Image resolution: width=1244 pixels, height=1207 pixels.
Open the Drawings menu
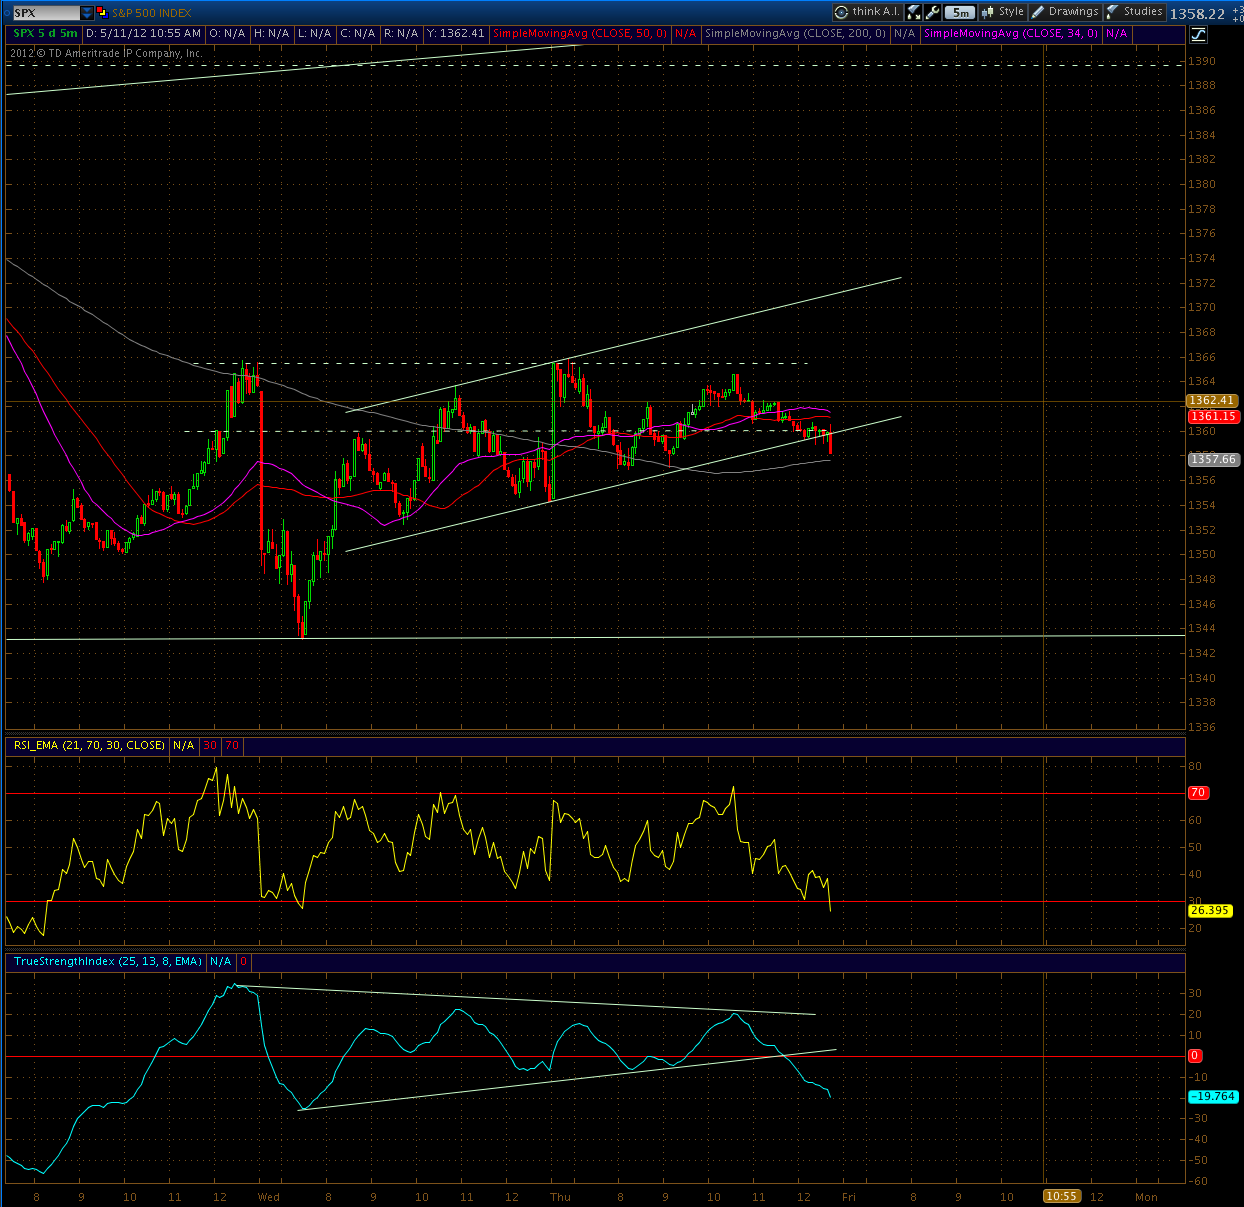pyautogui.click(x=1066, y=12)
